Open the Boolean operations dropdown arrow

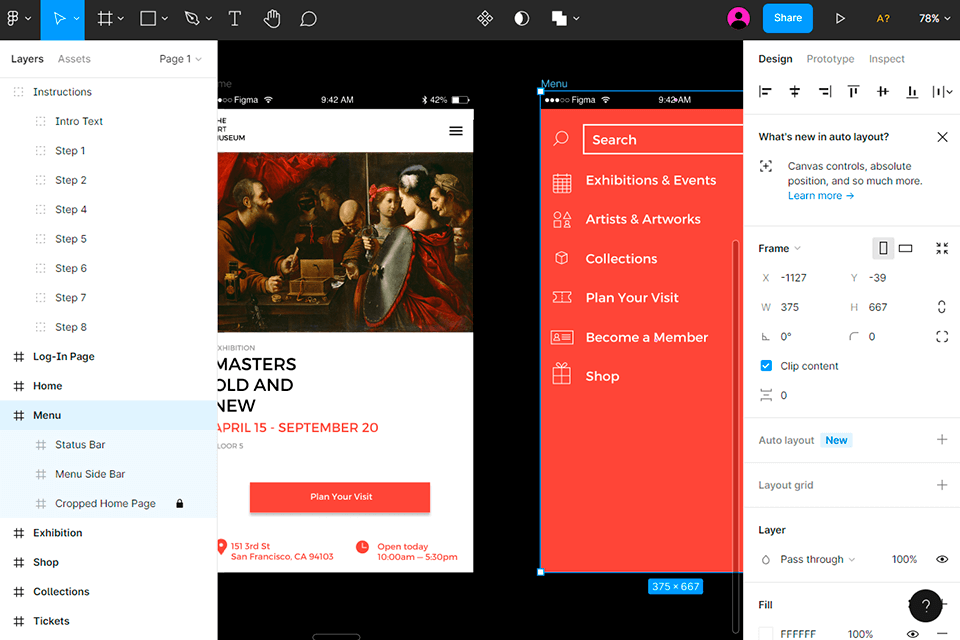576,19
